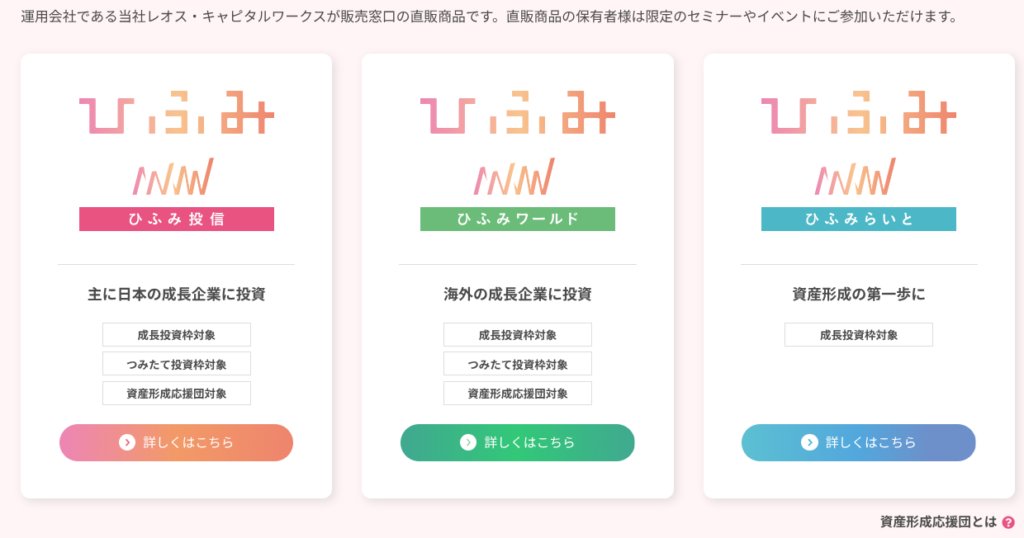Click 資産形成応援団対象 tag under ひふみ投信
The width and height of the screenshot is (1024, 538).
coord(176,393)
